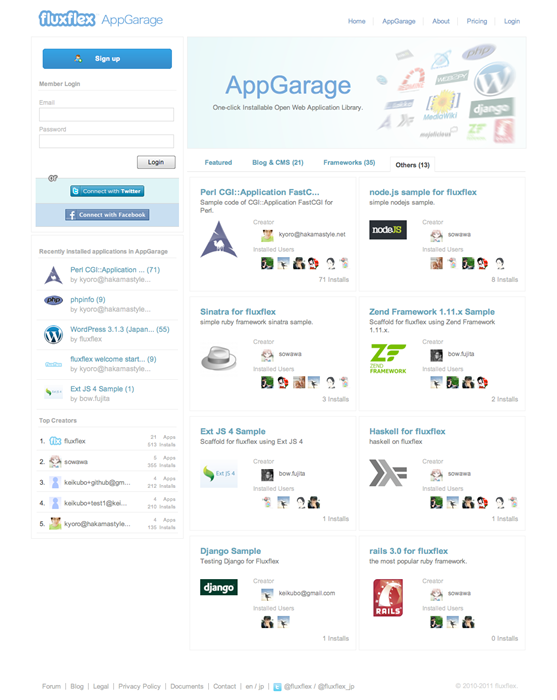Open AppGarage in top navigation
The width and height of the screenshot is (557, 700).
(x=399, y=21)
